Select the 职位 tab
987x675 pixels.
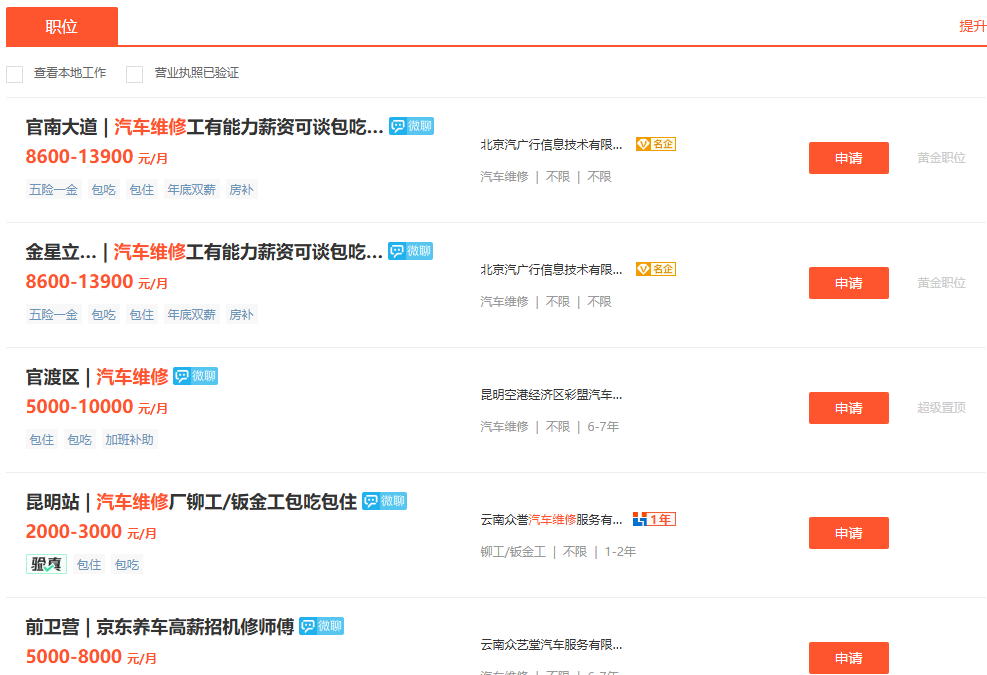(x=62, y=27)
